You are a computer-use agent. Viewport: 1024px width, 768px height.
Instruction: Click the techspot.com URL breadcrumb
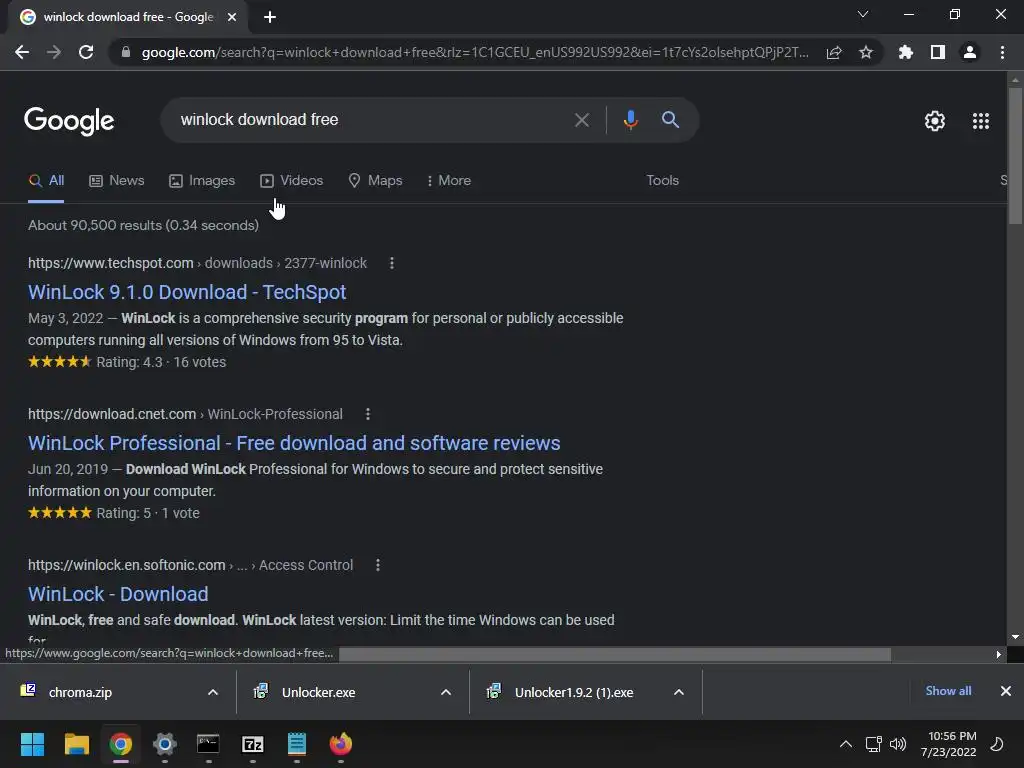[x=197, y=263]
